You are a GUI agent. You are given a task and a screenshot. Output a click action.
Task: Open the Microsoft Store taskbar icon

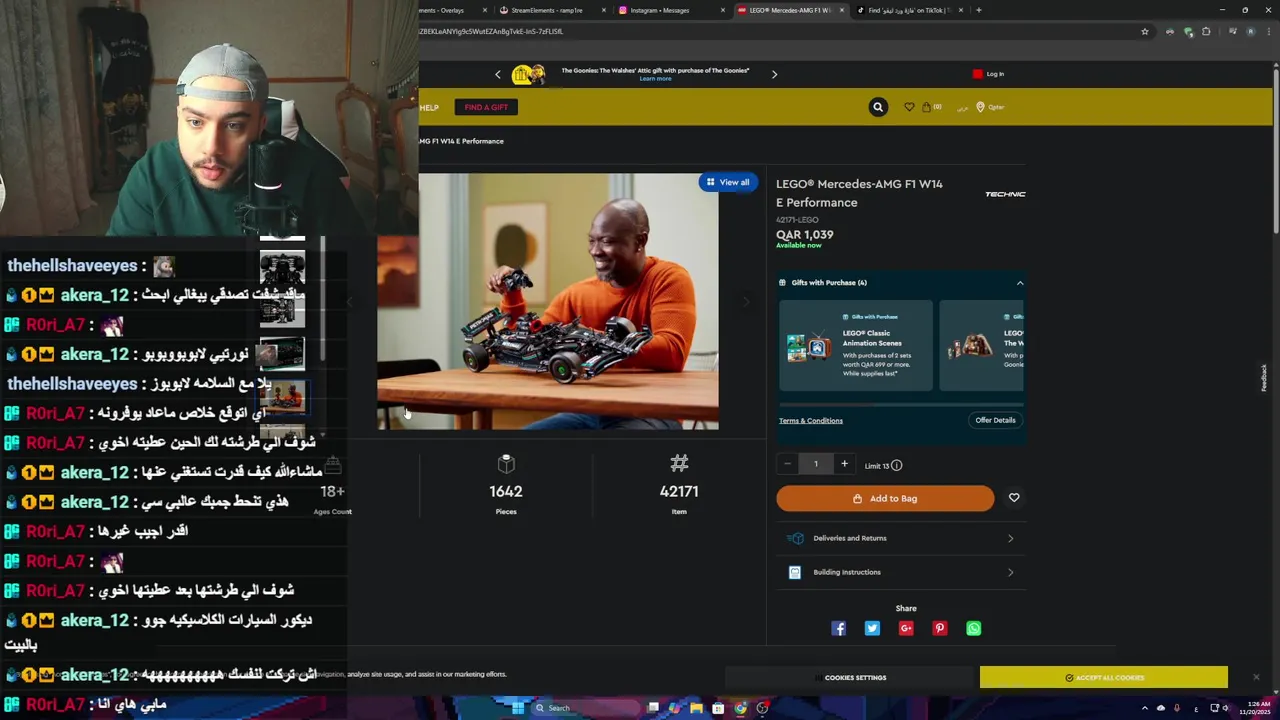click(x=718, y=708)
